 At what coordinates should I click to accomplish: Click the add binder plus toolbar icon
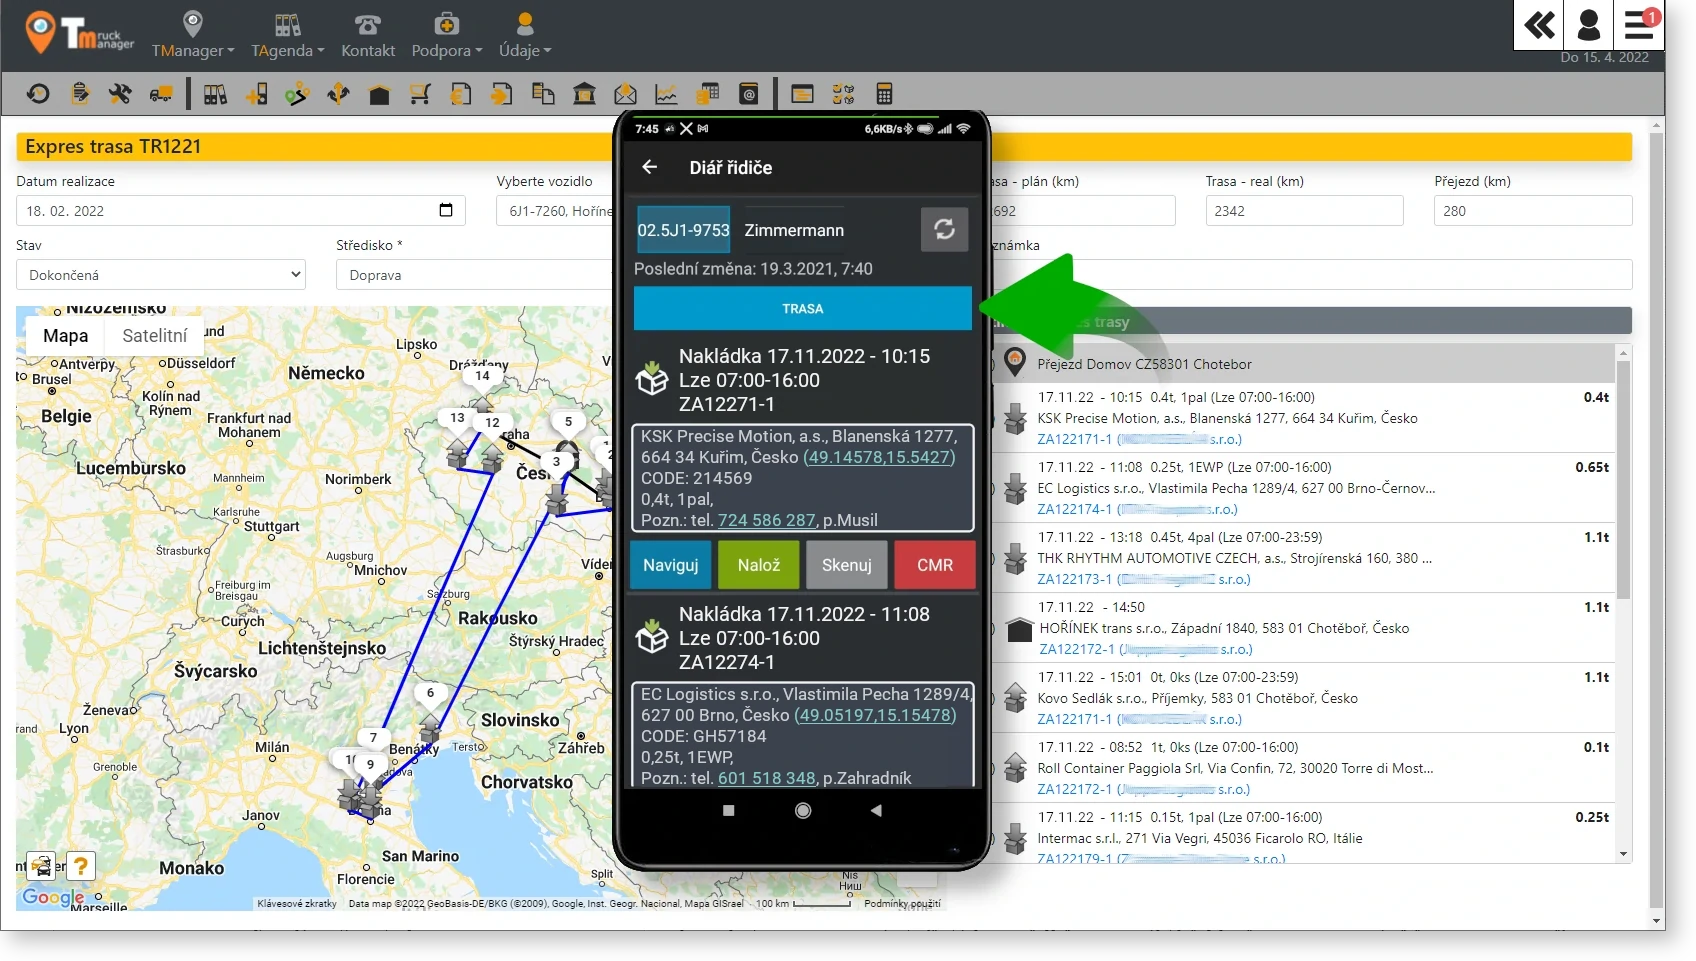(x=256, y=94)
